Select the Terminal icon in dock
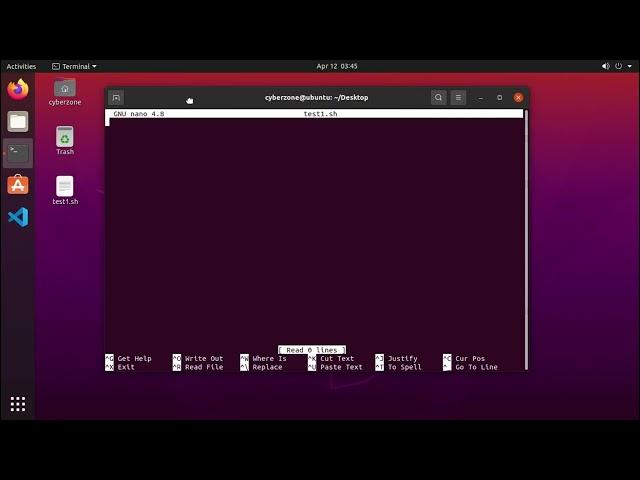This screenshot has width=640, height=480. [18, 153]
